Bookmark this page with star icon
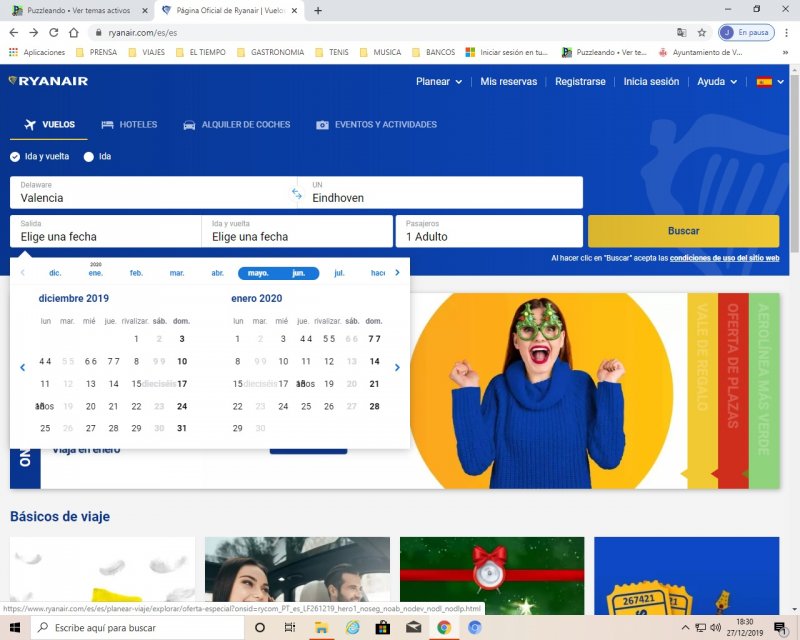Screen dimensions: 800x640 click(x=702, y=32)
